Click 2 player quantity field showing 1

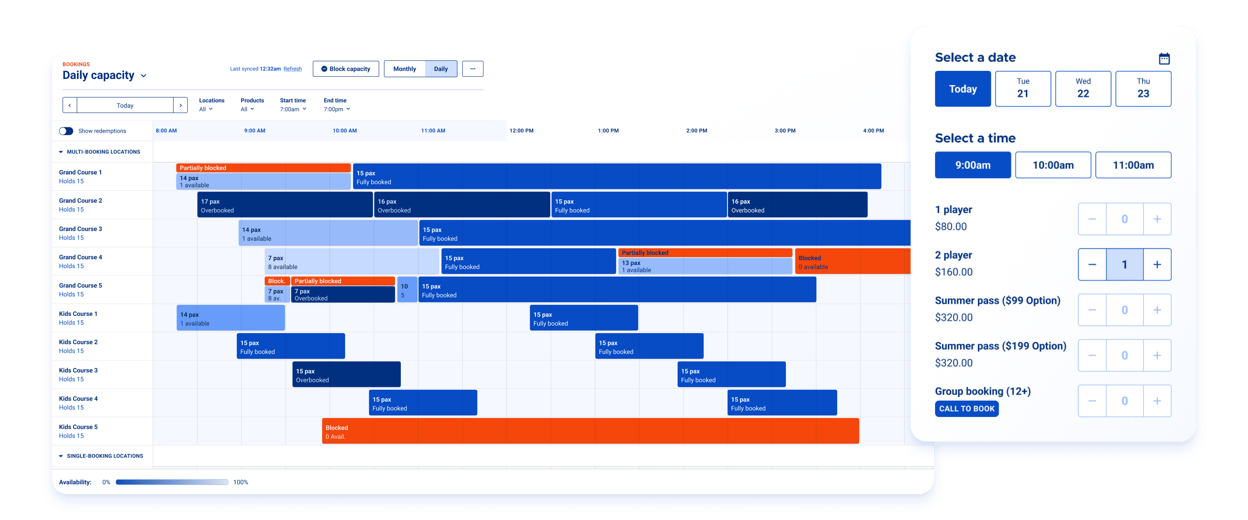[x=1125, y=265]
